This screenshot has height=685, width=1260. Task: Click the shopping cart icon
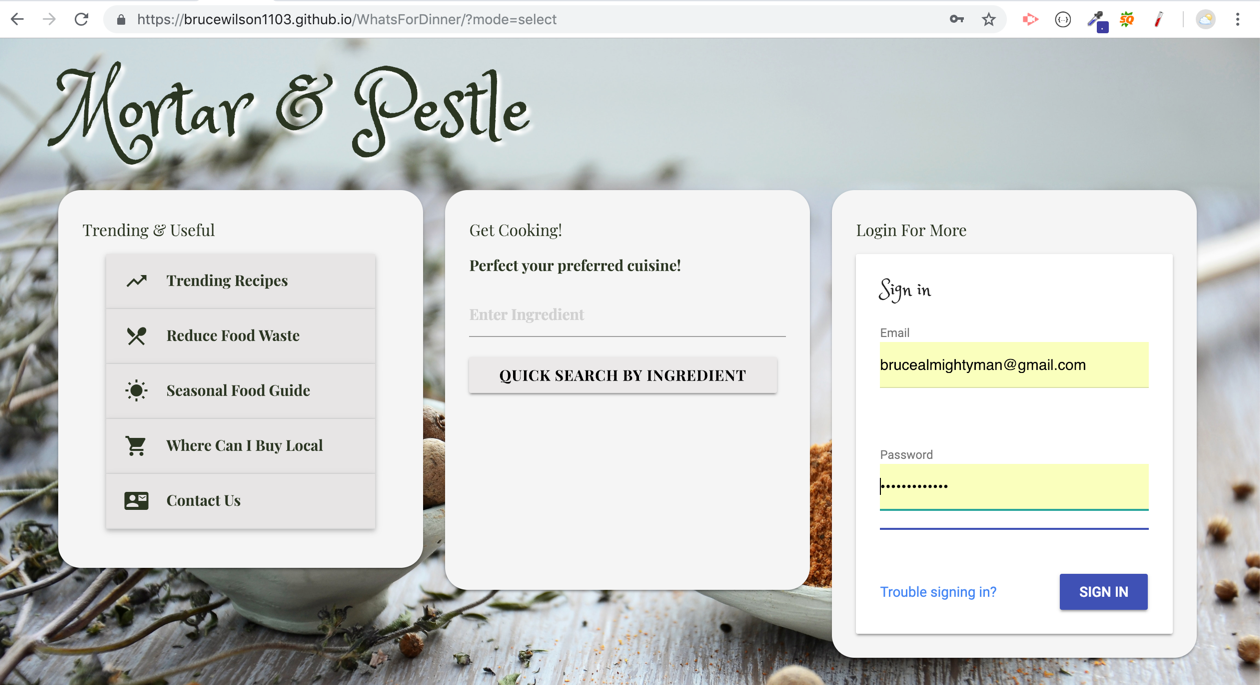[x=136, y=446]
